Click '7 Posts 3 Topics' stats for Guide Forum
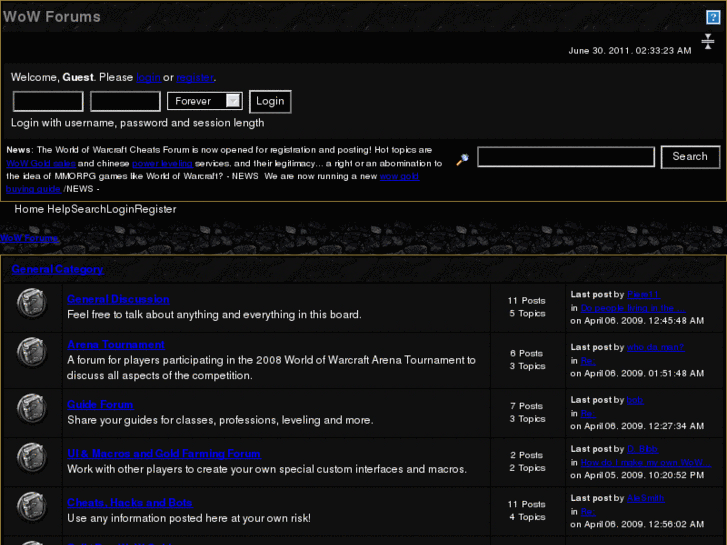Image resolution: width=727 pixels, height=545 pixels. point(527,412)
